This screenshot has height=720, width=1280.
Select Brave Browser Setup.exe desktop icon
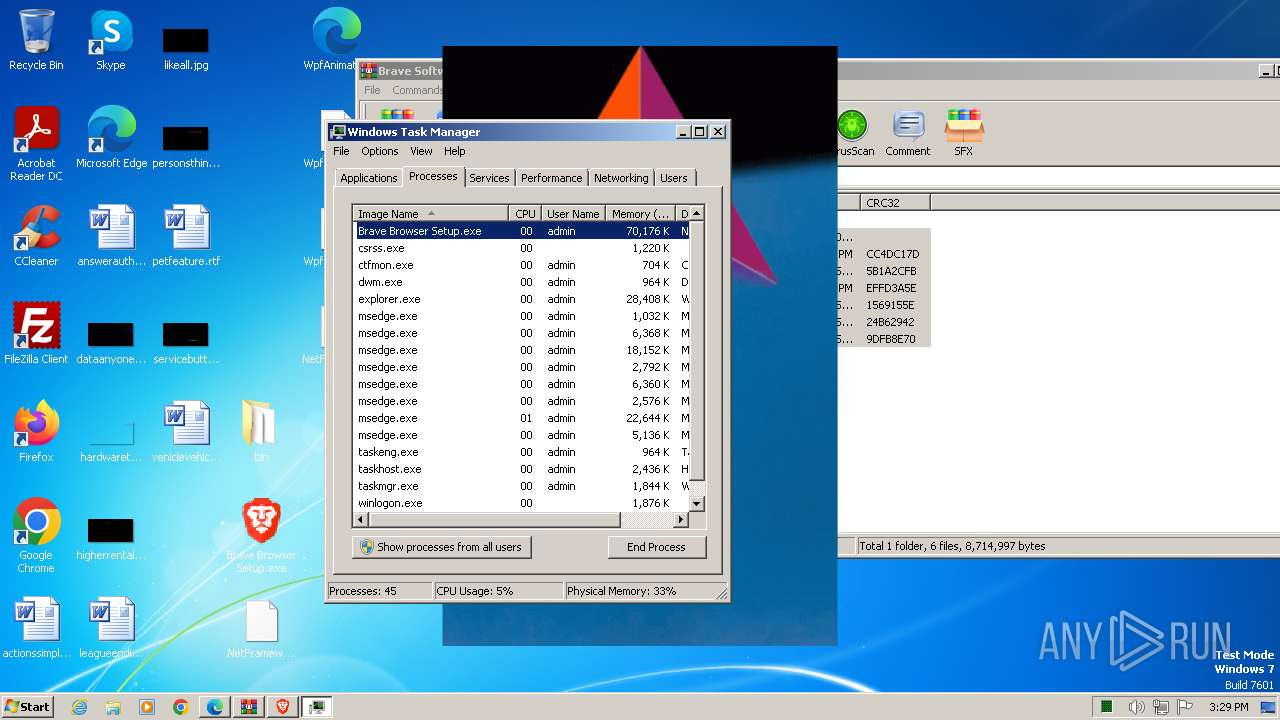pyautogui.click(x=261, y=536)
